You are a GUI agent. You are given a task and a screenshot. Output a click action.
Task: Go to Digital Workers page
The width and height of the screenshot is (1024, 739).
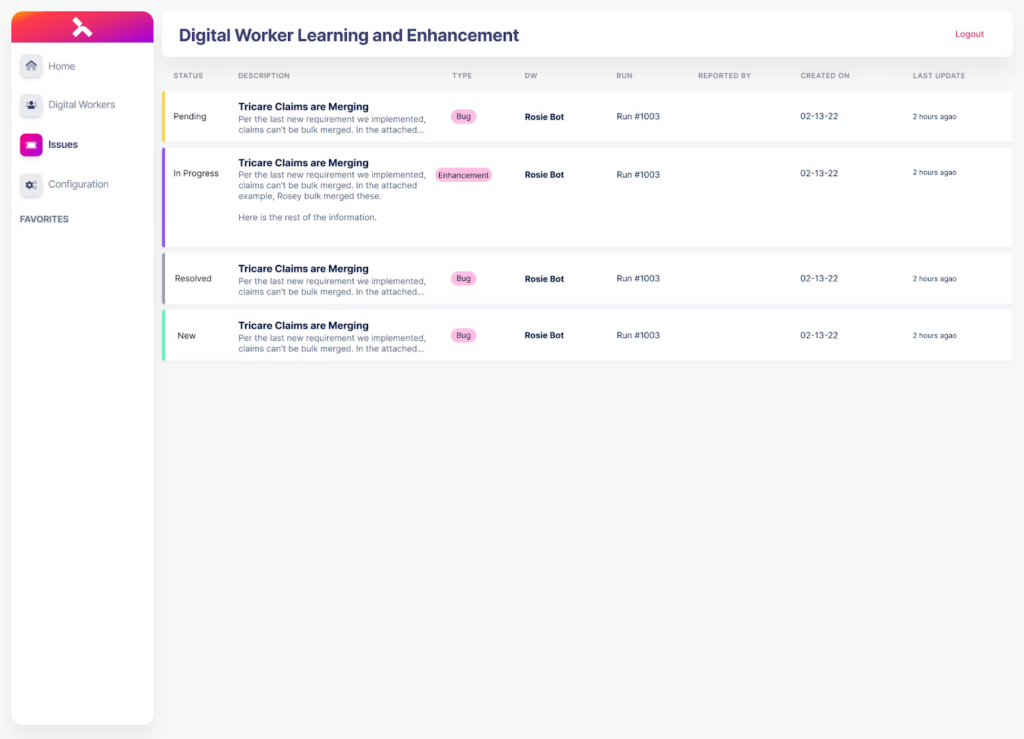pyautogui.click(x=82, y=105)
